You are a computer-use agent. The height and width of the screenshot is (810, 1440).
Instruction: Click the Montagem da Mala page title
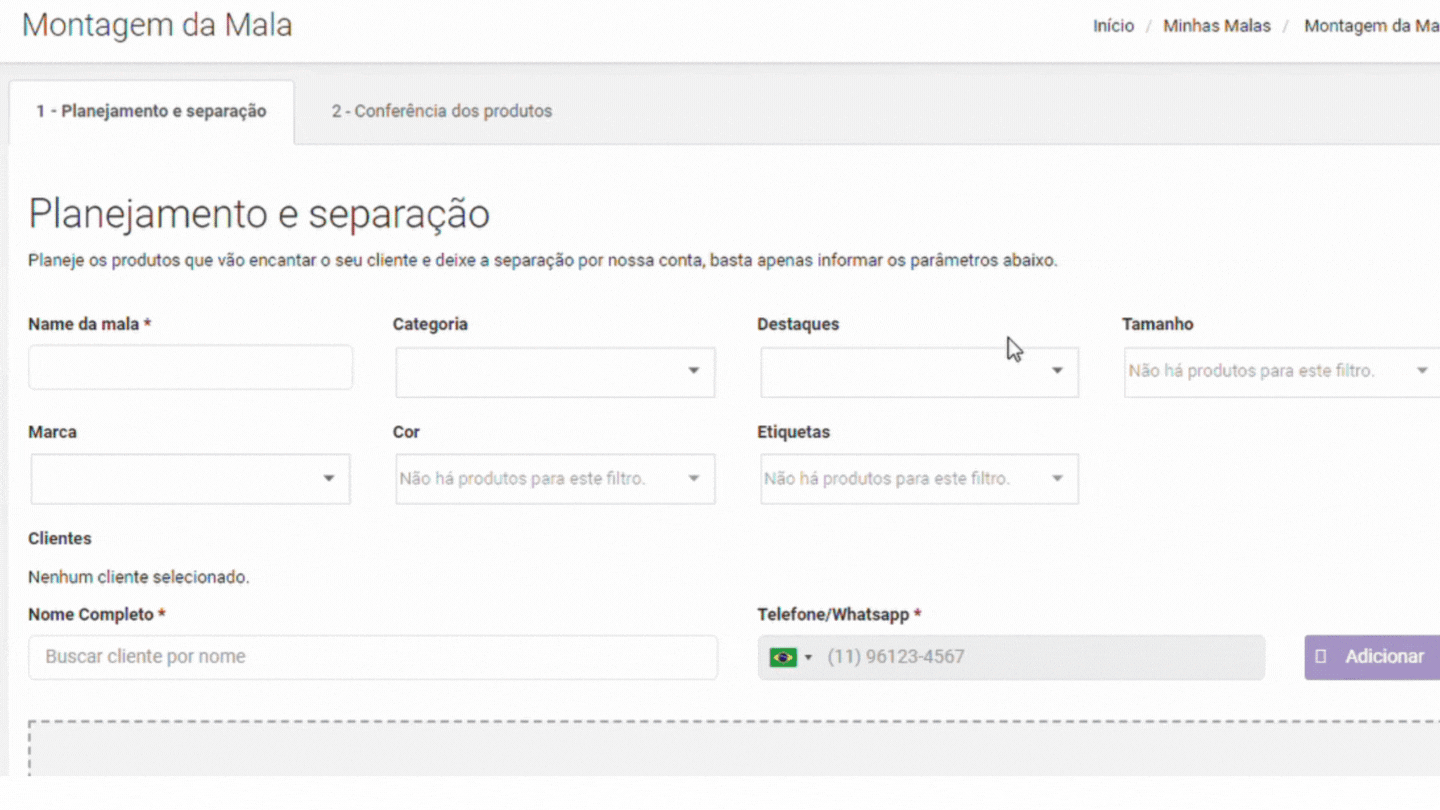(157, 25)
